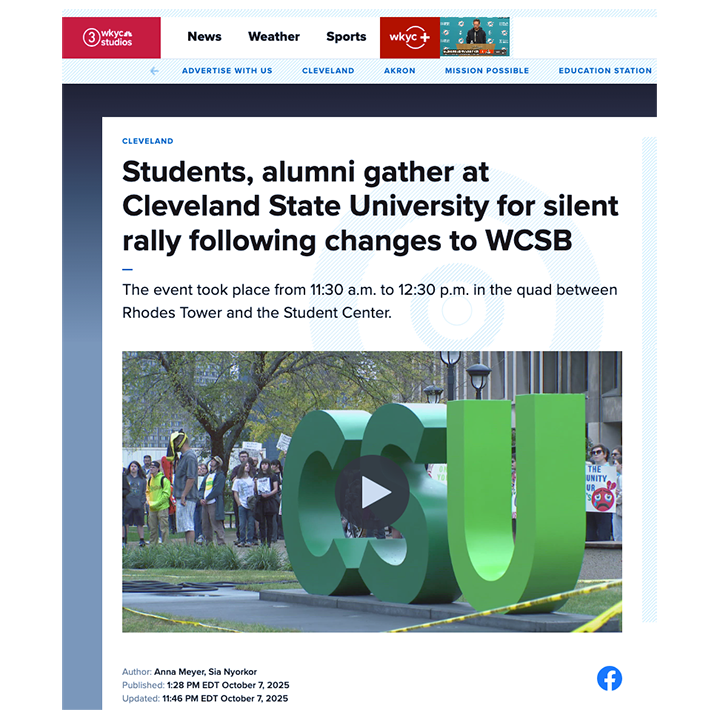Select the Advertise With Us link
This screenshot has height=720, width=720.
(x=227, y=71)
